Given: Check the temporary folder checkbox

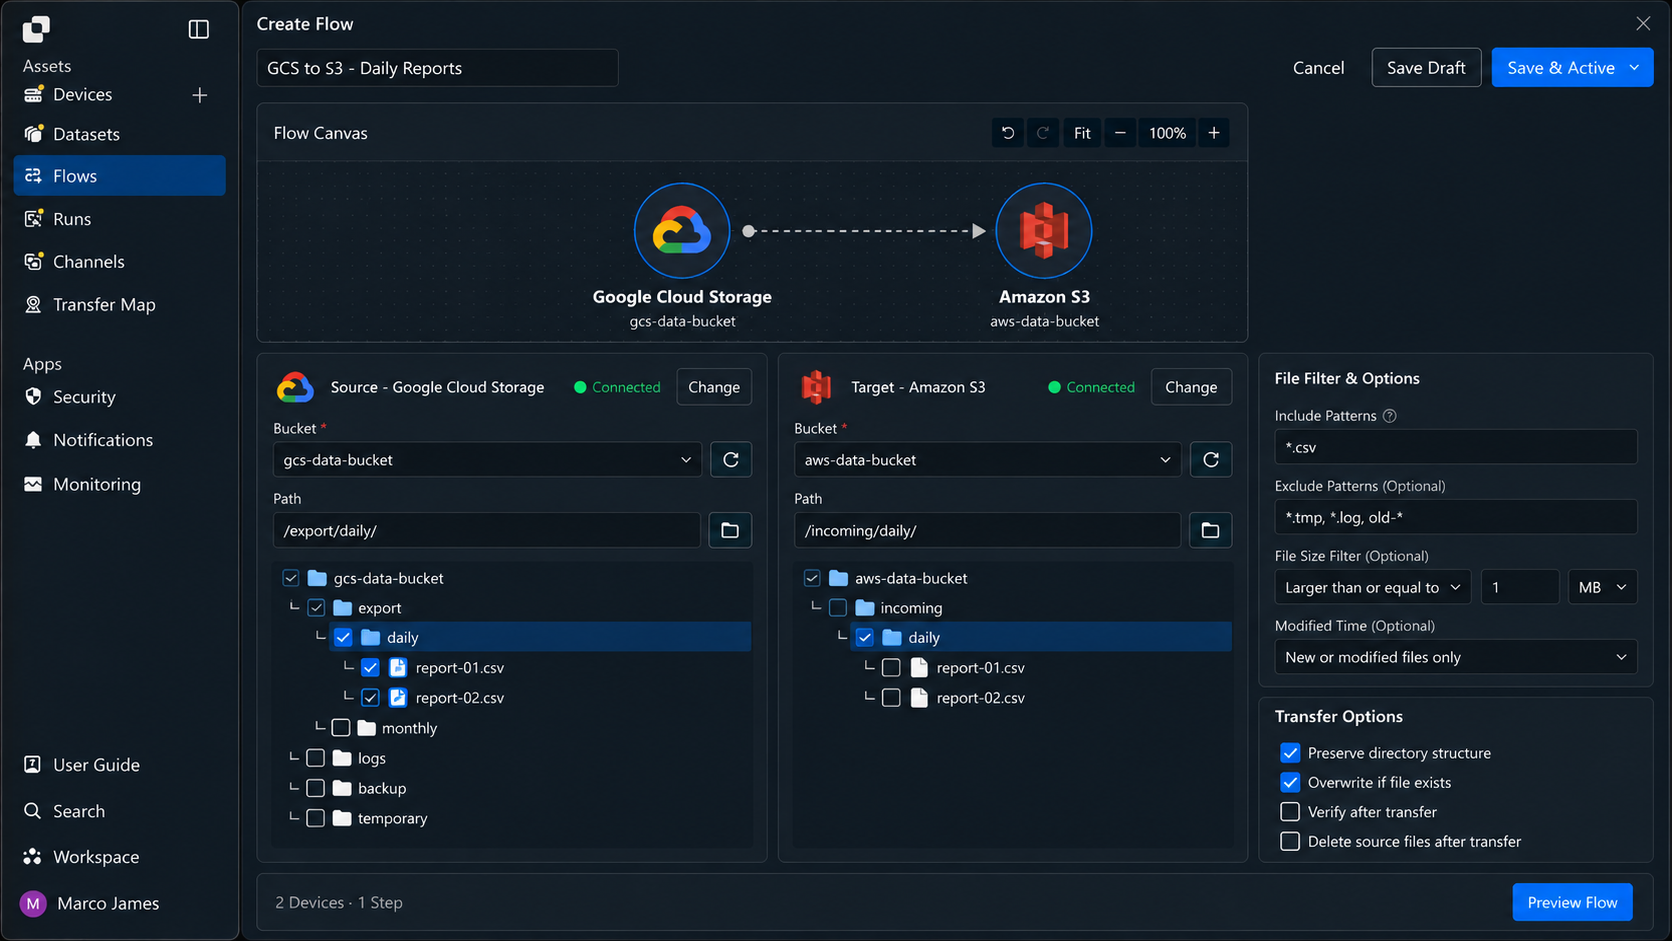Looking at the screenshot, I should (x=316, y=818).
